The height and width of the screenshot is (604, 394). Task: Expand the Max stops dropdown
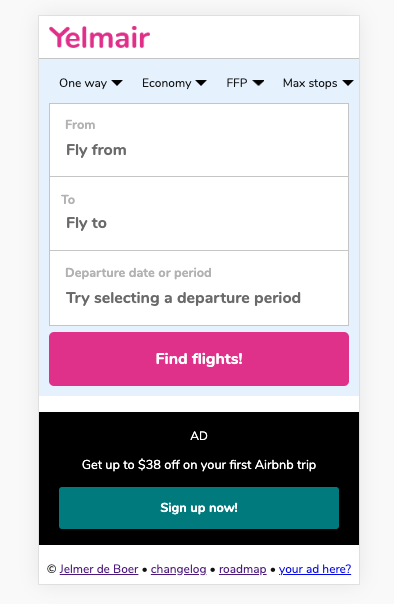click(x=318, y=83)
